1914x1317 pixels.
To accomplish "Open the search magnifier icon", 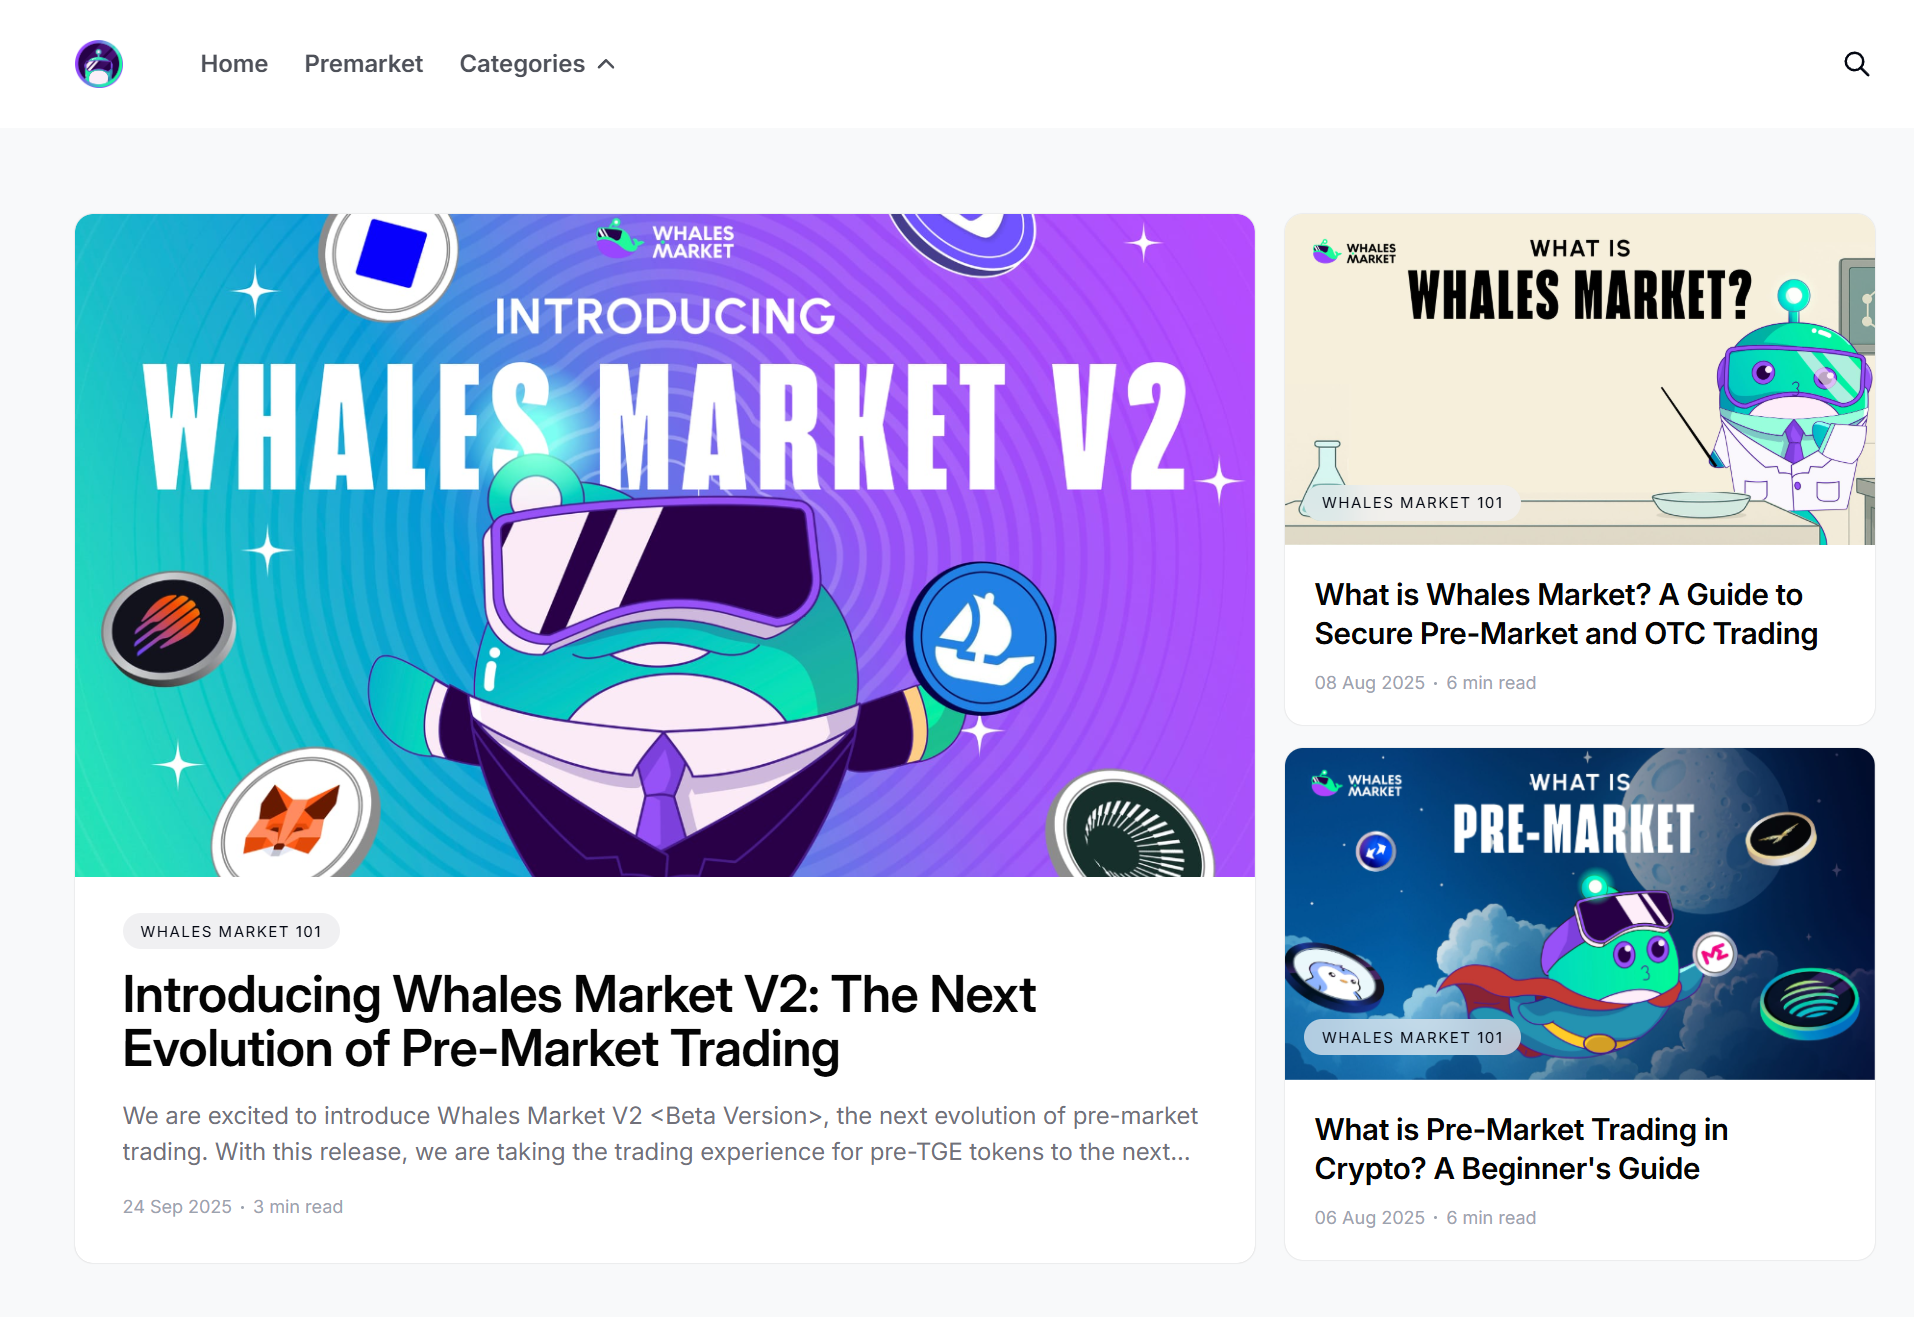I will 1856,64.
